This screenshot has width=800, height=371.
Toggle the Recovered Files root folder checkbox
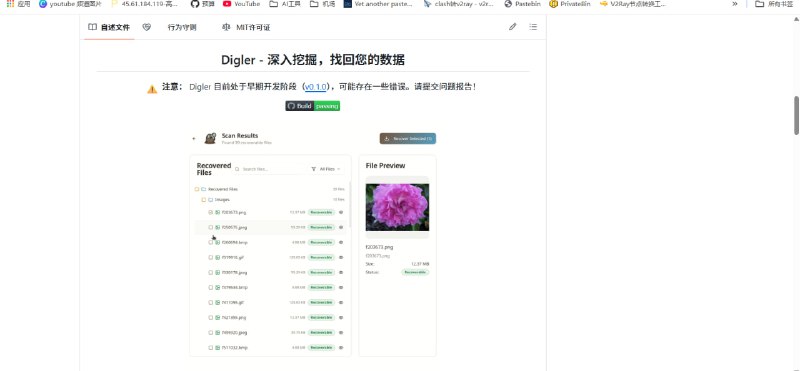pyautogui.click(x=197, y=189)
